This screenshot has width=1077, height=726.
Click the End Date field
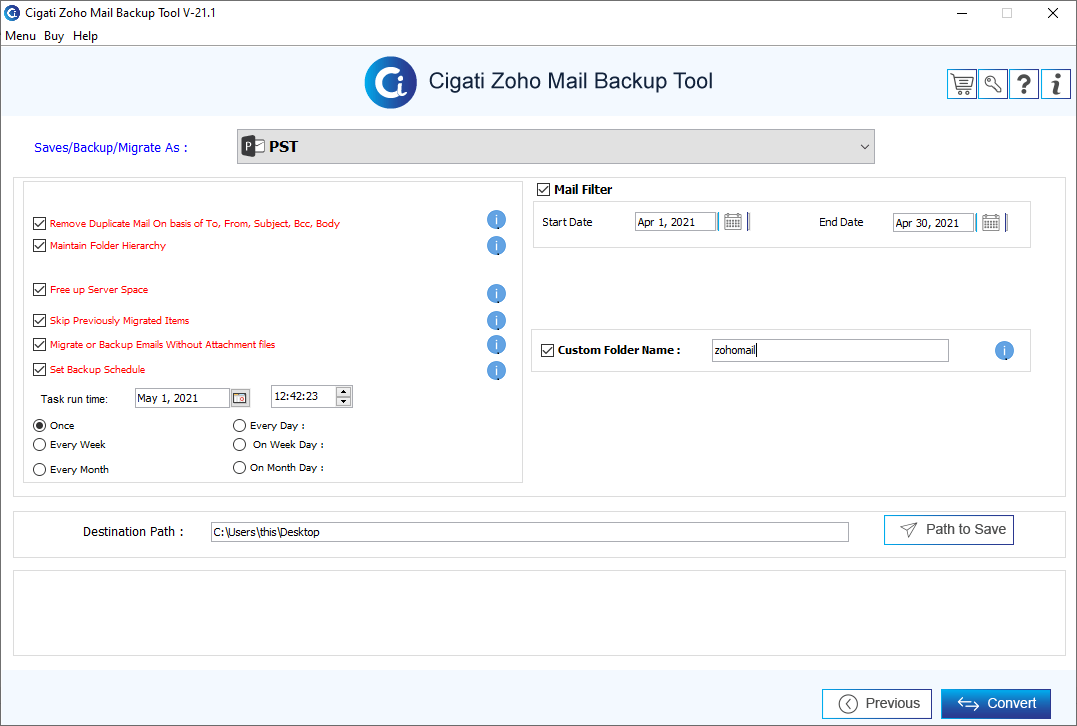[933, 223]
